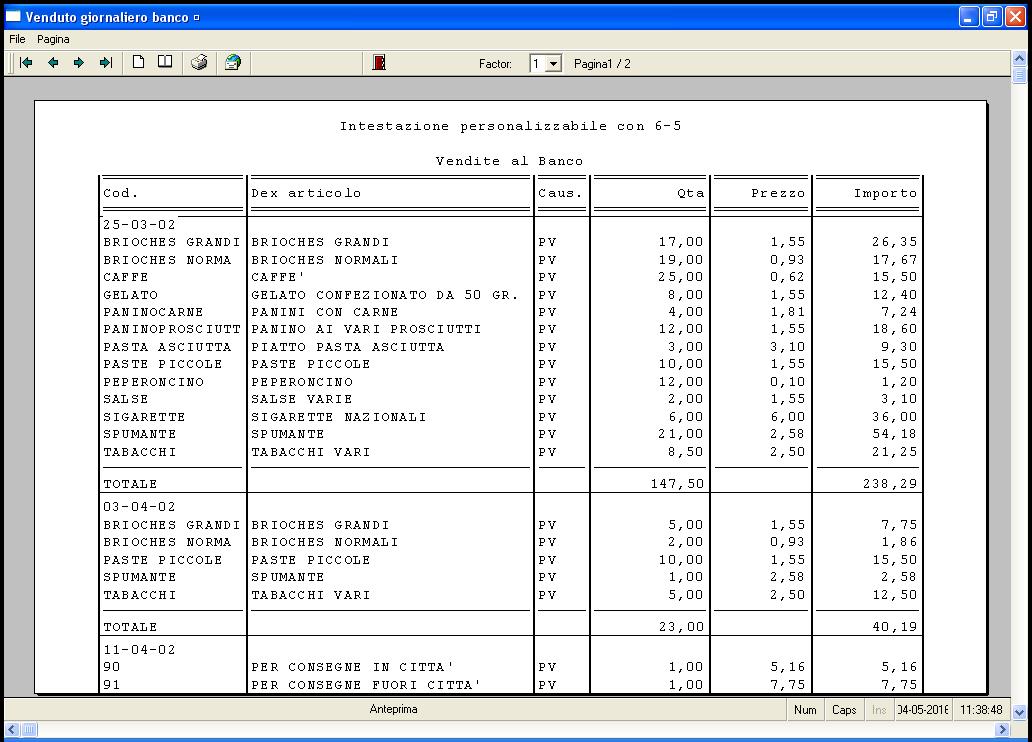Select 'GELATO CONFEZIONATO DA 50 GR.' description
The width and height of the screenshot is (1032, 742).
click(385, 295)
